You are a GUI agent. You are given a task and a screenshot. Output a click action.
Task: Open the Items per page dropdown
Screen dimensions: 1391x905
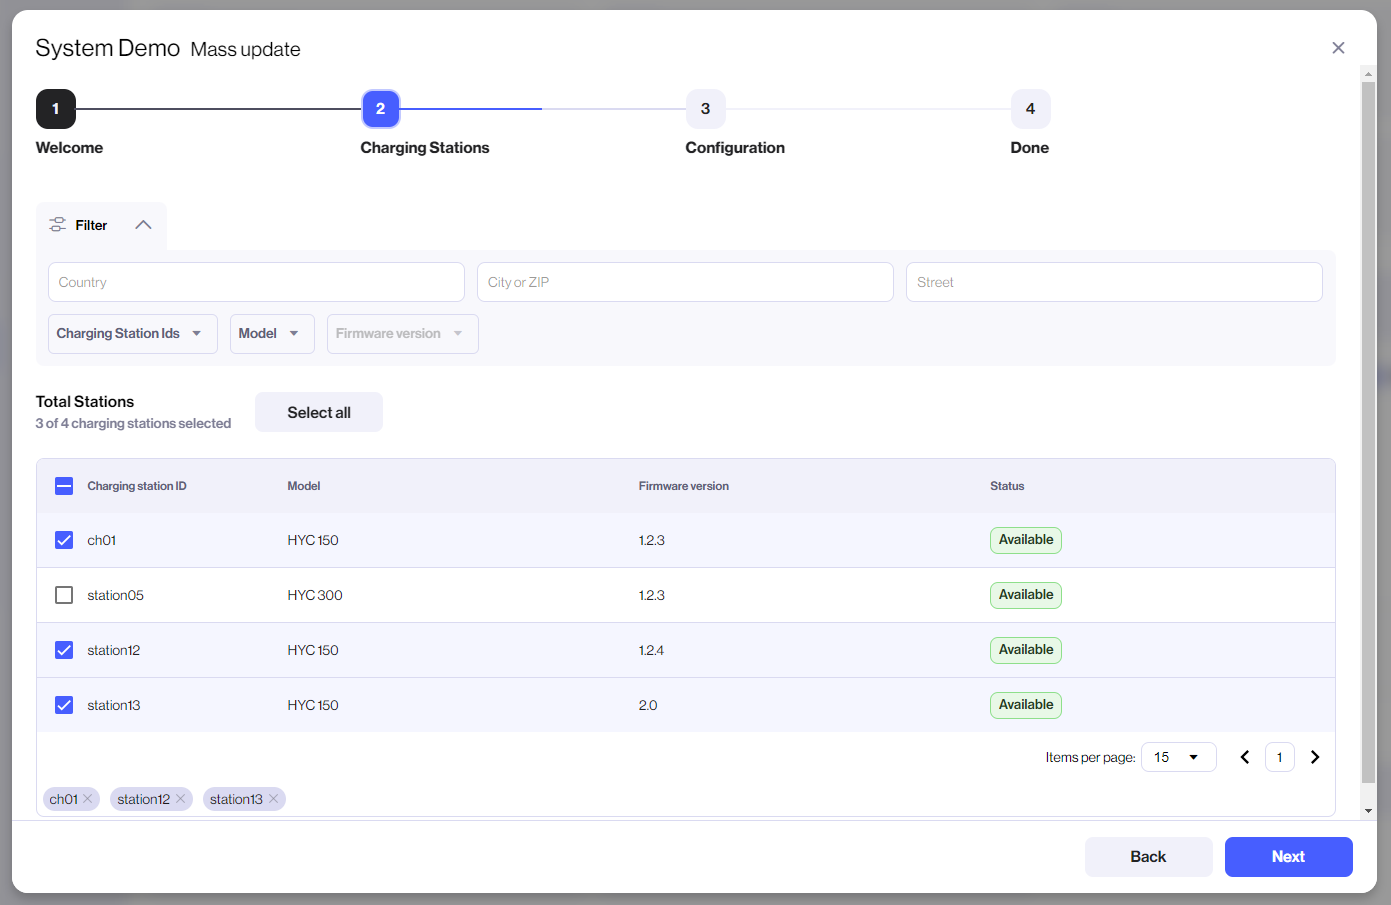(1178, 757)
